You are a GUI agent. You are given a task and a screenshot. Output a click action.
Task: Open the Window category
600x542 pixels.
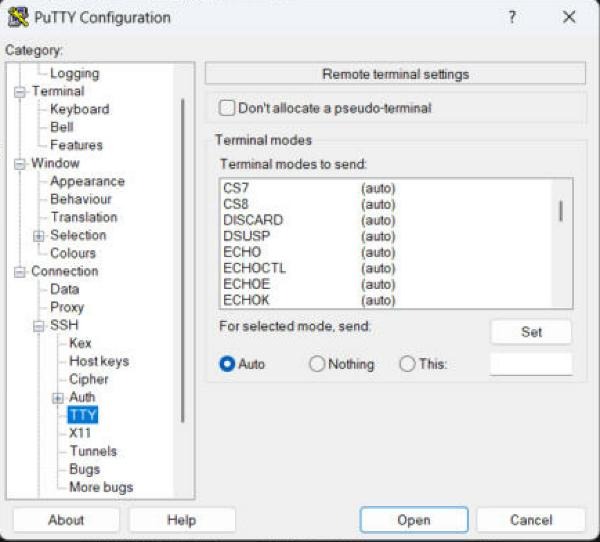pyautogui.click(x=55, y=163)
